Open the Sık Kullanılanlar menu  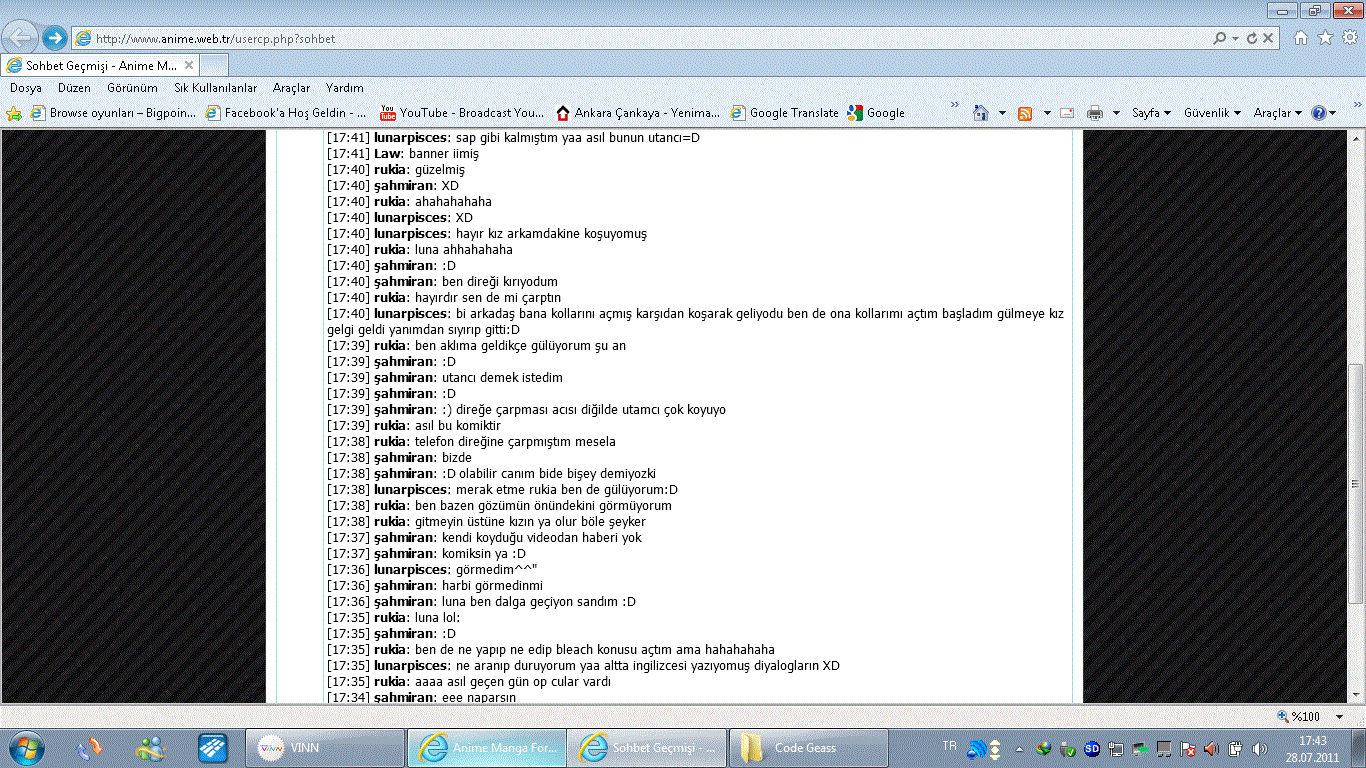[x=215, y=88]
